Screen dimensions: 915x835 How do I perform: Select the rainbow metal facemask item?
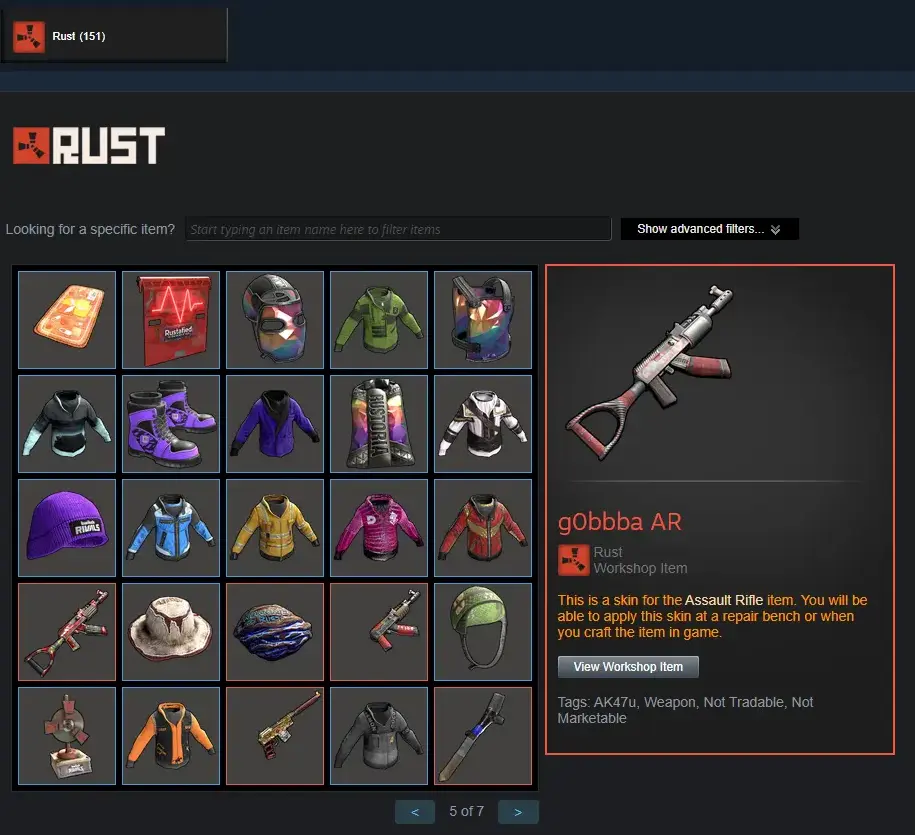(275, 320)
